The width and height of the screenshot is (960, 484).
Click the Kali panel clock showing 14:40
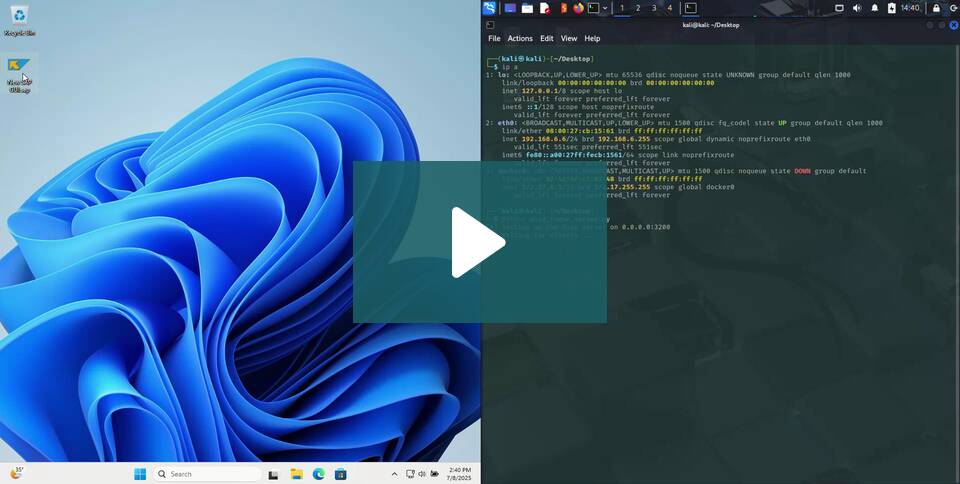click(x=910, y=8)
